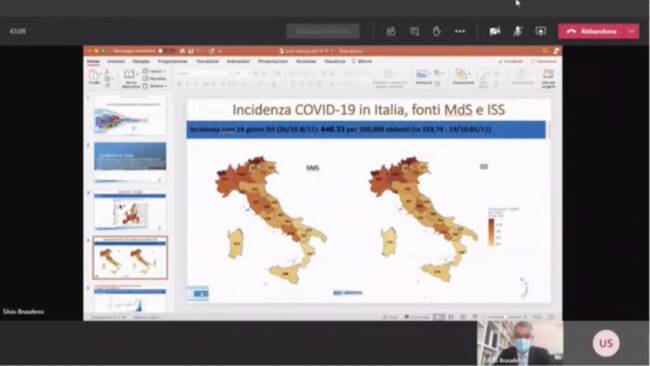Click the US participant avatar
Screen dimensions: 650x366
(606, 343)
